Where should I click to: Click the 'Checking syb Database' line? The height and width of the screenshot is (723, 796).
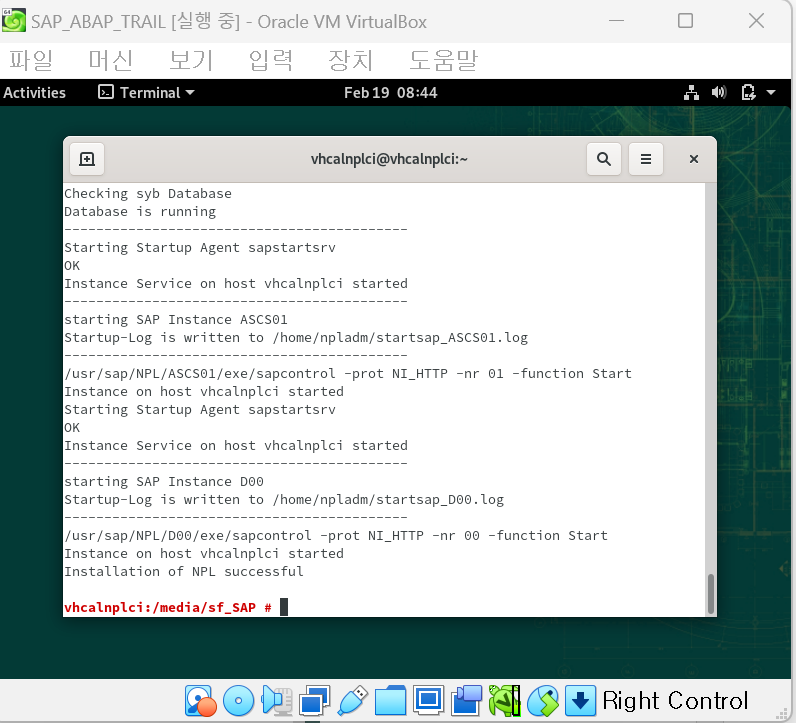(148, 193)
